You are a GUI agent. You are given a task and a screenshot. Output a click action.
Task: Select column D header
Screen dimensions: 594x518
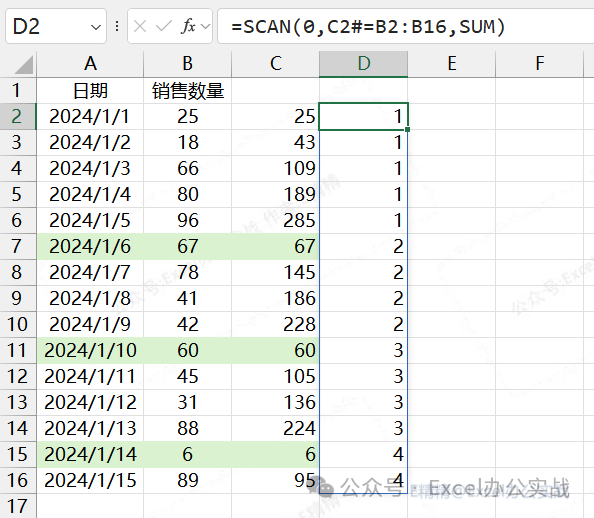[364, 64]
